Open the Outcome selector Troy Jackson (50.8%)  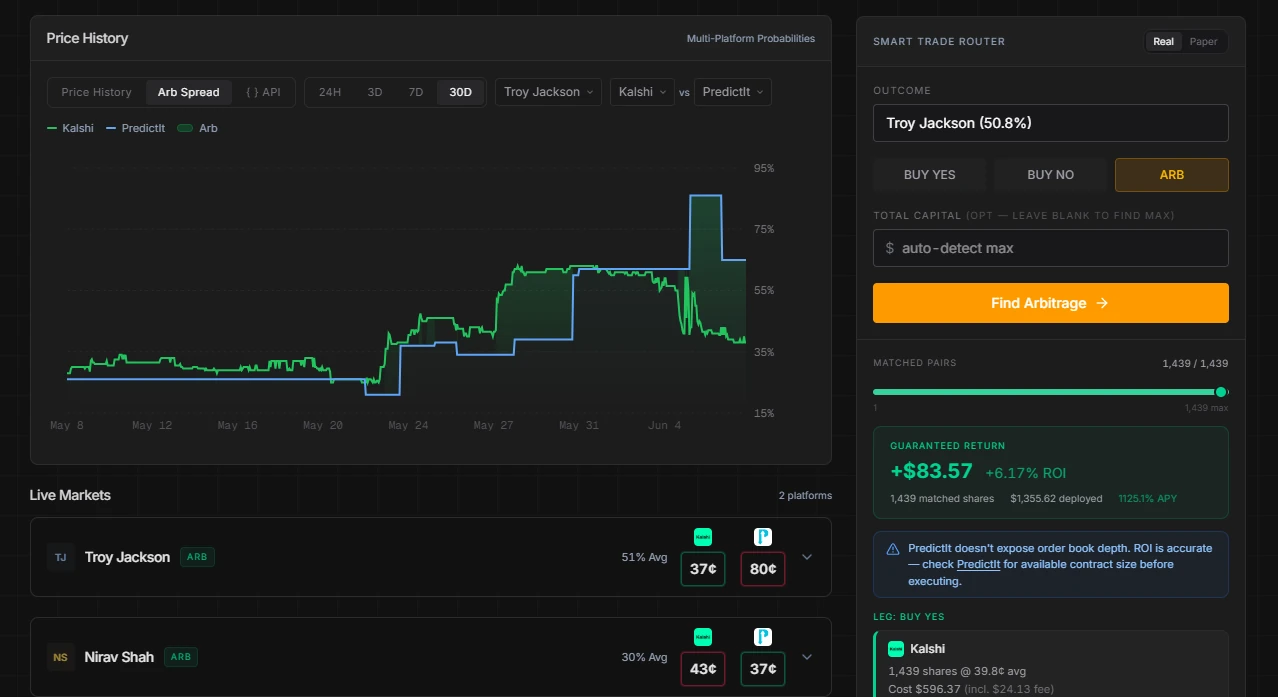click(1051, 123)
